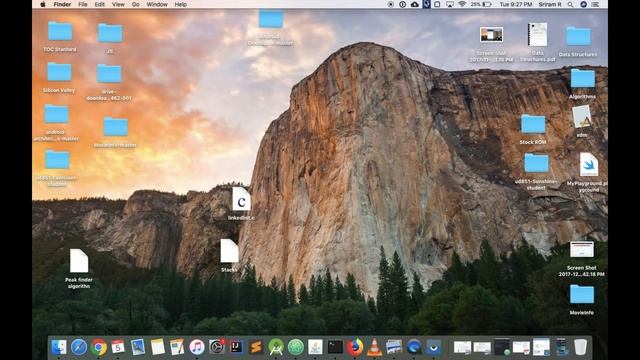Launch iTunes from the dock
The height and width of the screenshot is (360, 640).
point(197,347)
